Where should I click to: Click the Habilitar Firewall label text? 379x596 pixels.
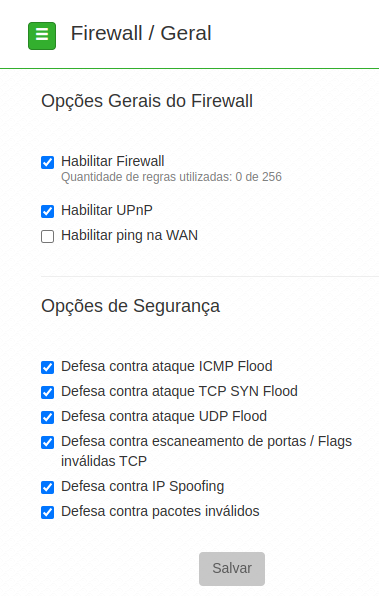[x=113, y=161]
